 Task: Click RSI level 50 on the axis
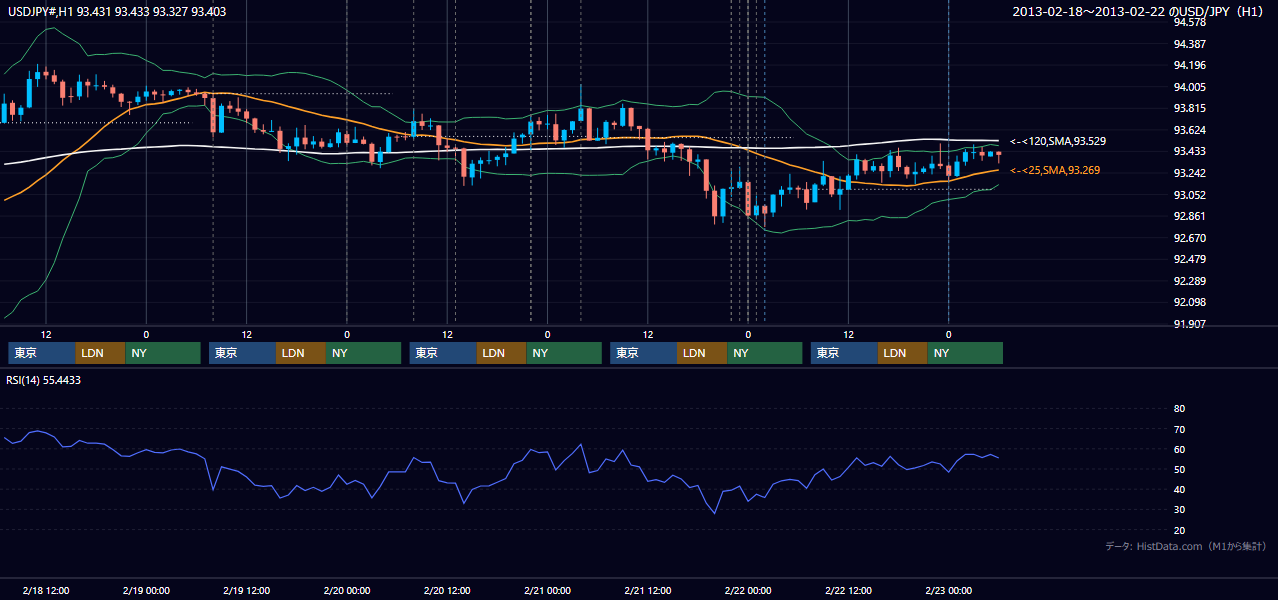pyautogui.click(x=1179, y=469)
